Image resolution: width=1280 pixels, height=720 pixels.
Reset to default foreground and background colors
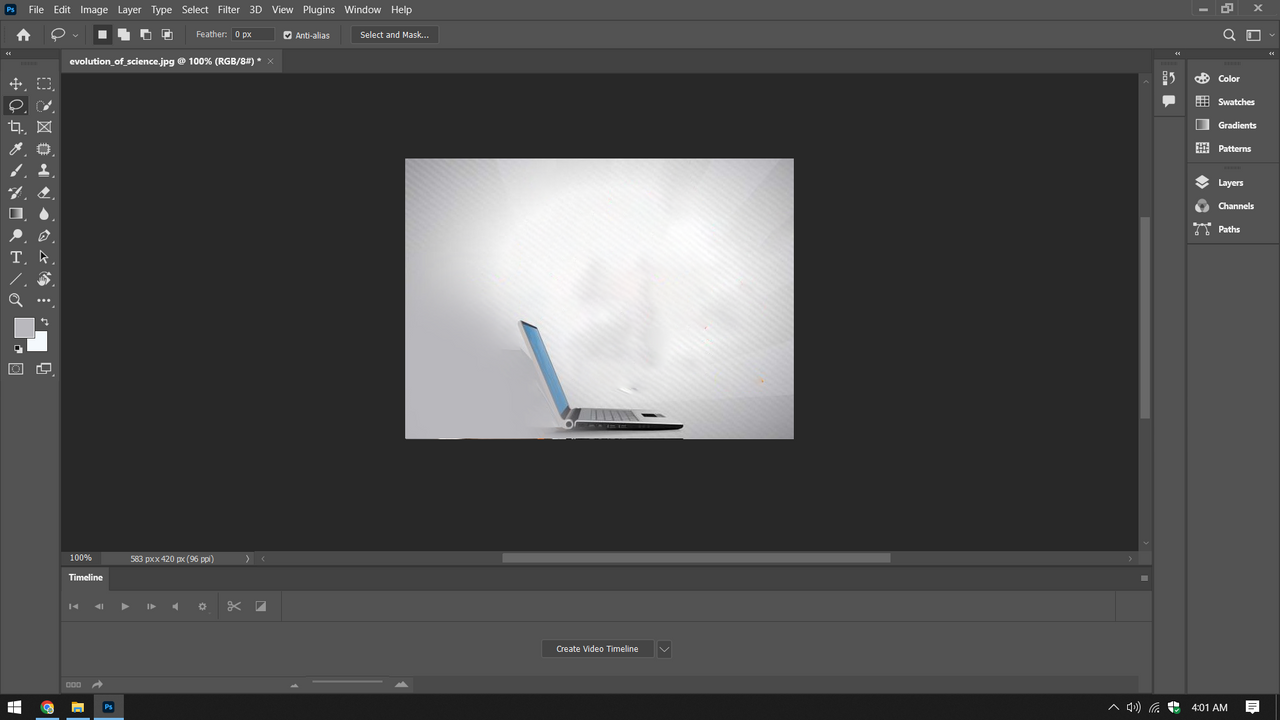coord(18,349)
